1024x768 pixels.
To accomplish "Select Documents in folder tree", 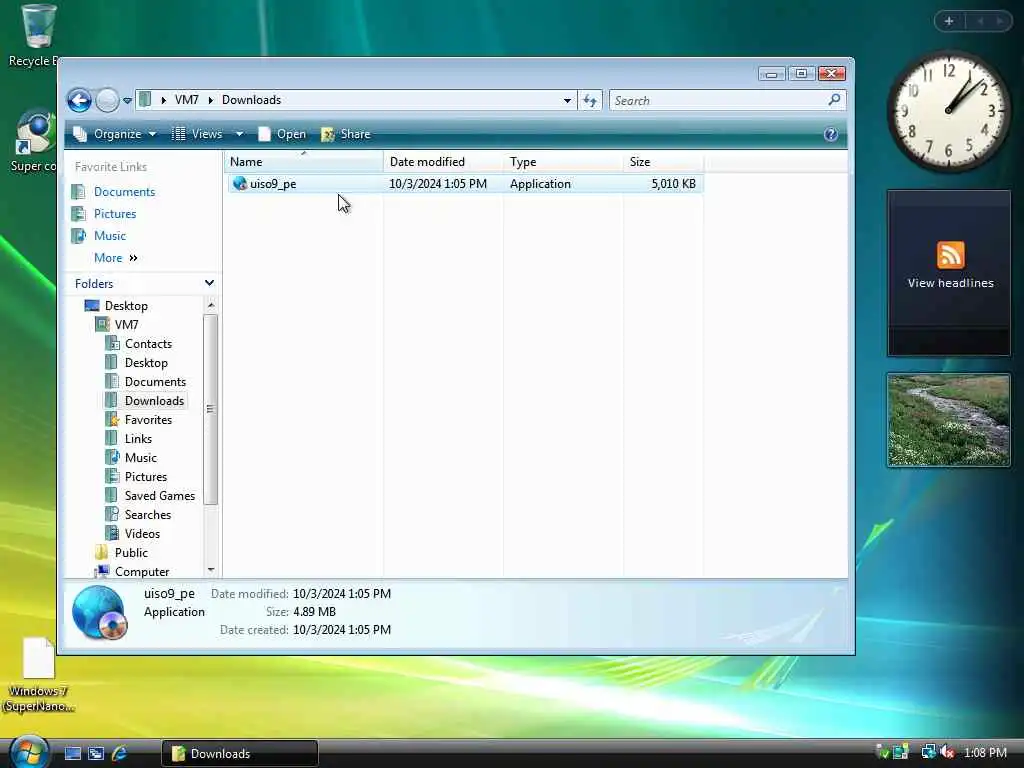I will coord(155,381).
